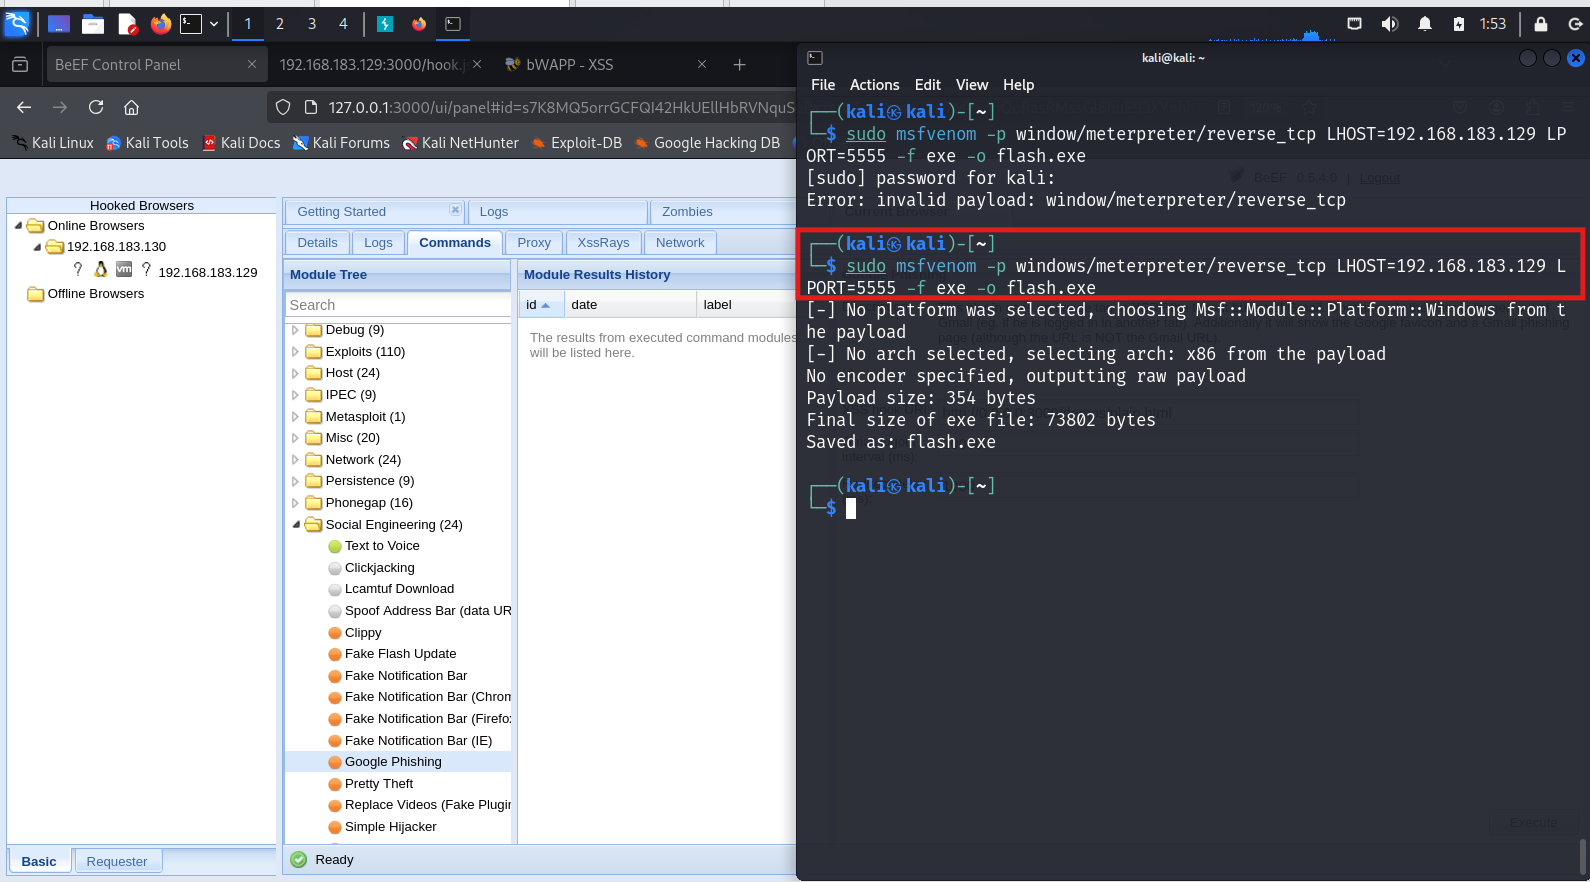The width and height of the screenshot is (1590, 882).
Task: Open the Exploit-DB bookmark
Action: click(577, 143)
